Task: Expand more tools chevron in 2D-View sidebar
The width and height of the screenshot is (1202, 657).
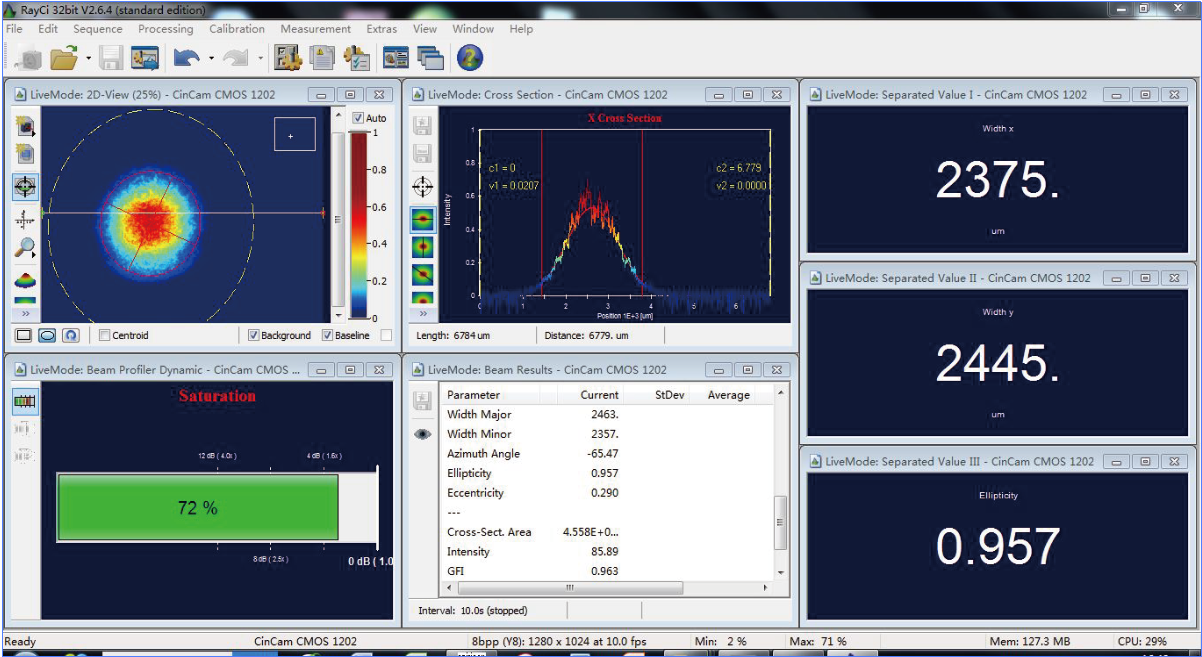Action: point(25,313)
